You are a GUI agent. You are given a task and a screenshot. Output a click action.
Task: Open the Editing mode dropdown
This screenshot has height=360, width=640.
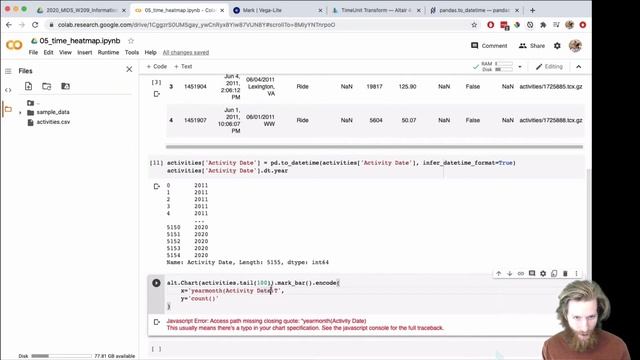pyautogui.click(x=549, y=67)
